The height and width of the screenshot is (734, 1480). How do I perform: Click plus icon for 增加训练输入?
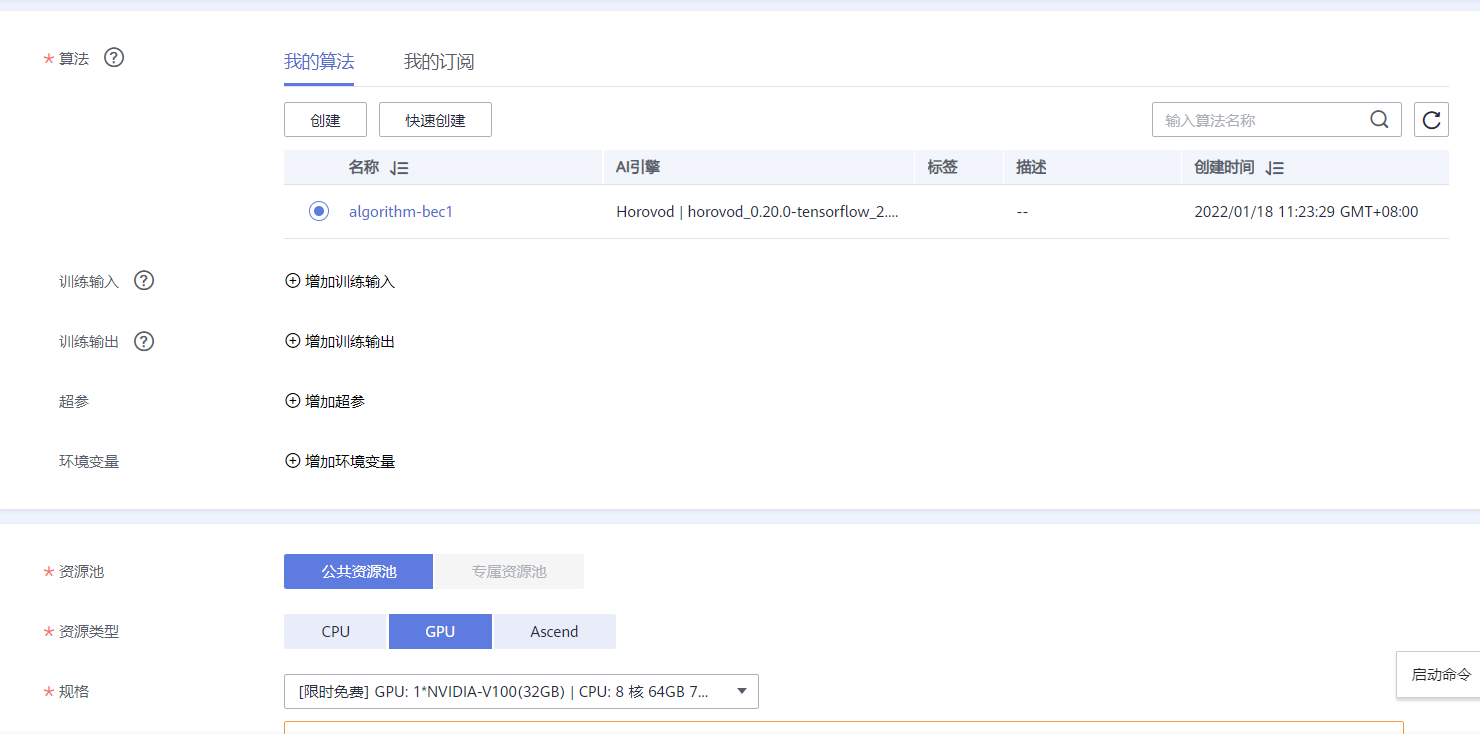(x=293, y=281)
